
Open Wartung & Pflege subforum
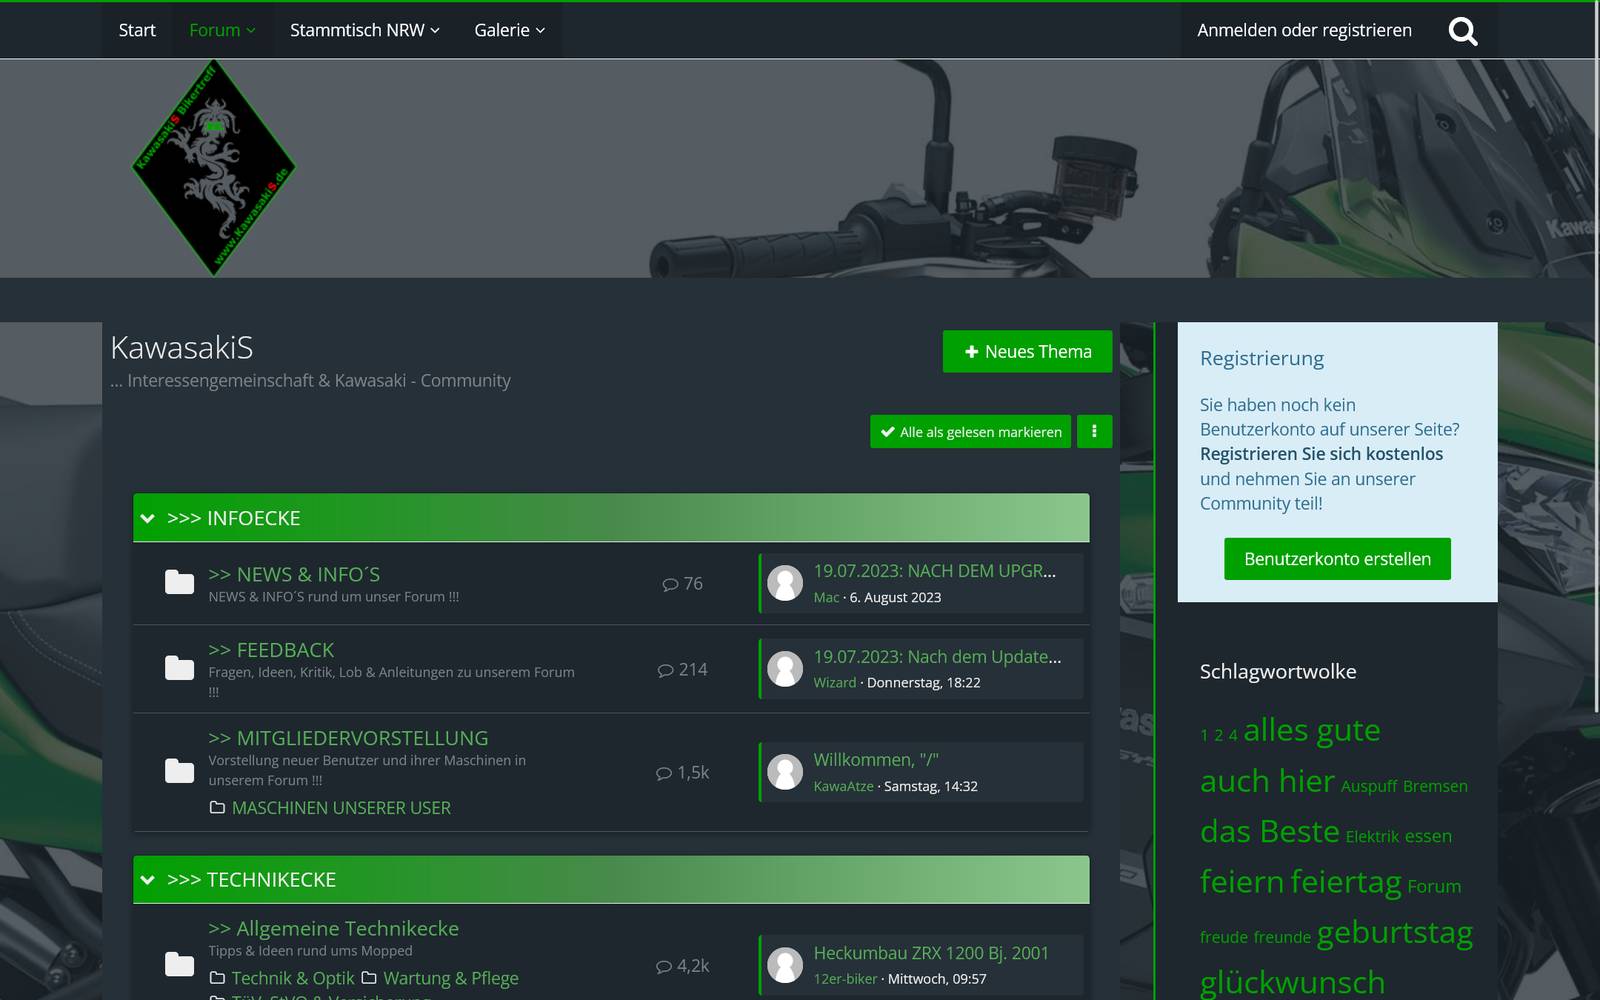451,978
